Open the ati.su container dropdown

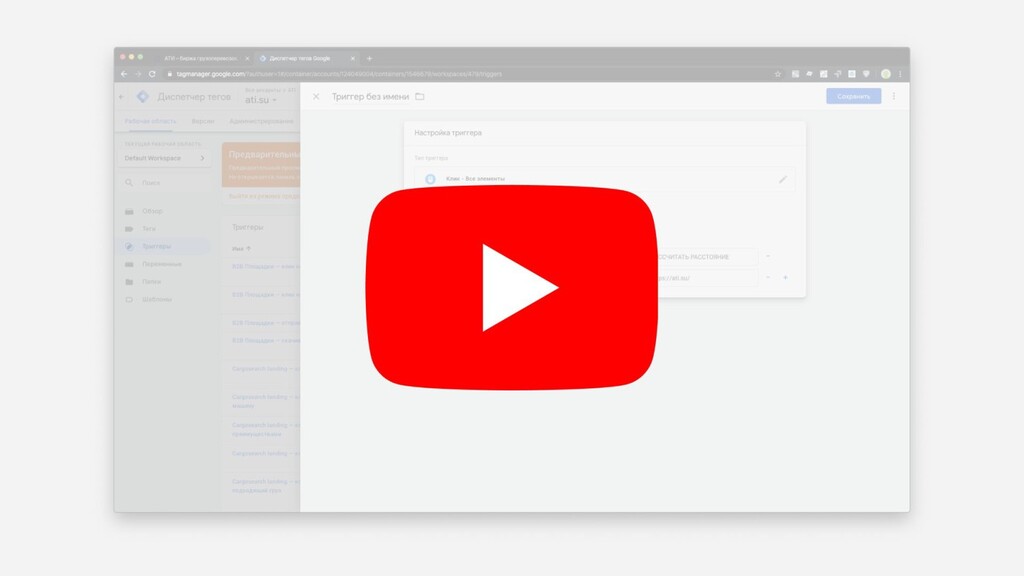click(261, 100)
